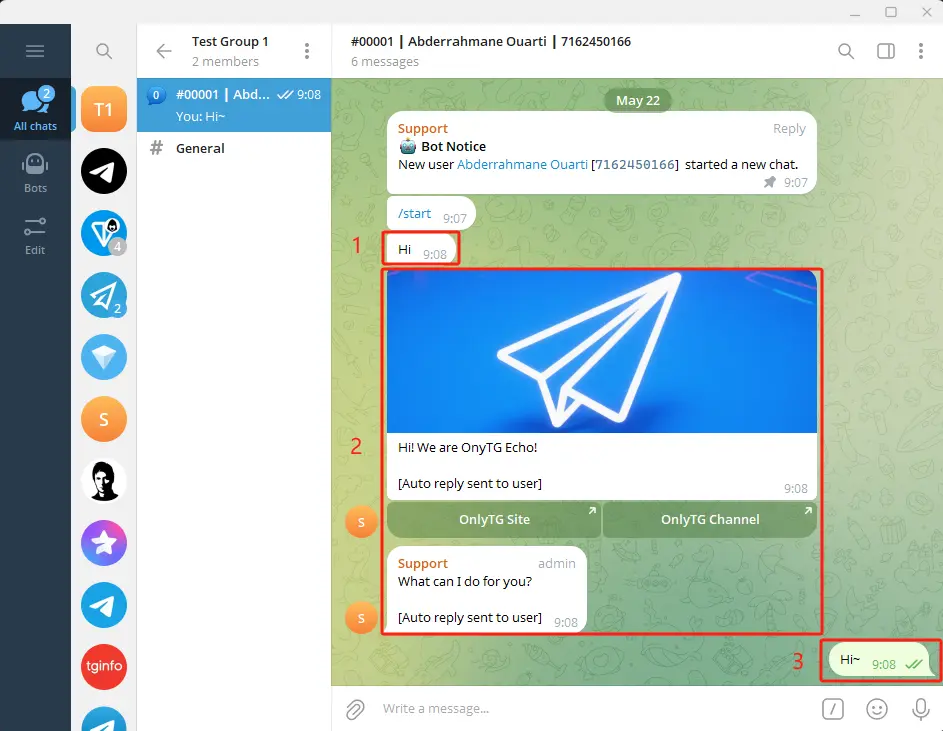Open the emoji picker
This screenshot has height=731, width=943.
[877, 709]
